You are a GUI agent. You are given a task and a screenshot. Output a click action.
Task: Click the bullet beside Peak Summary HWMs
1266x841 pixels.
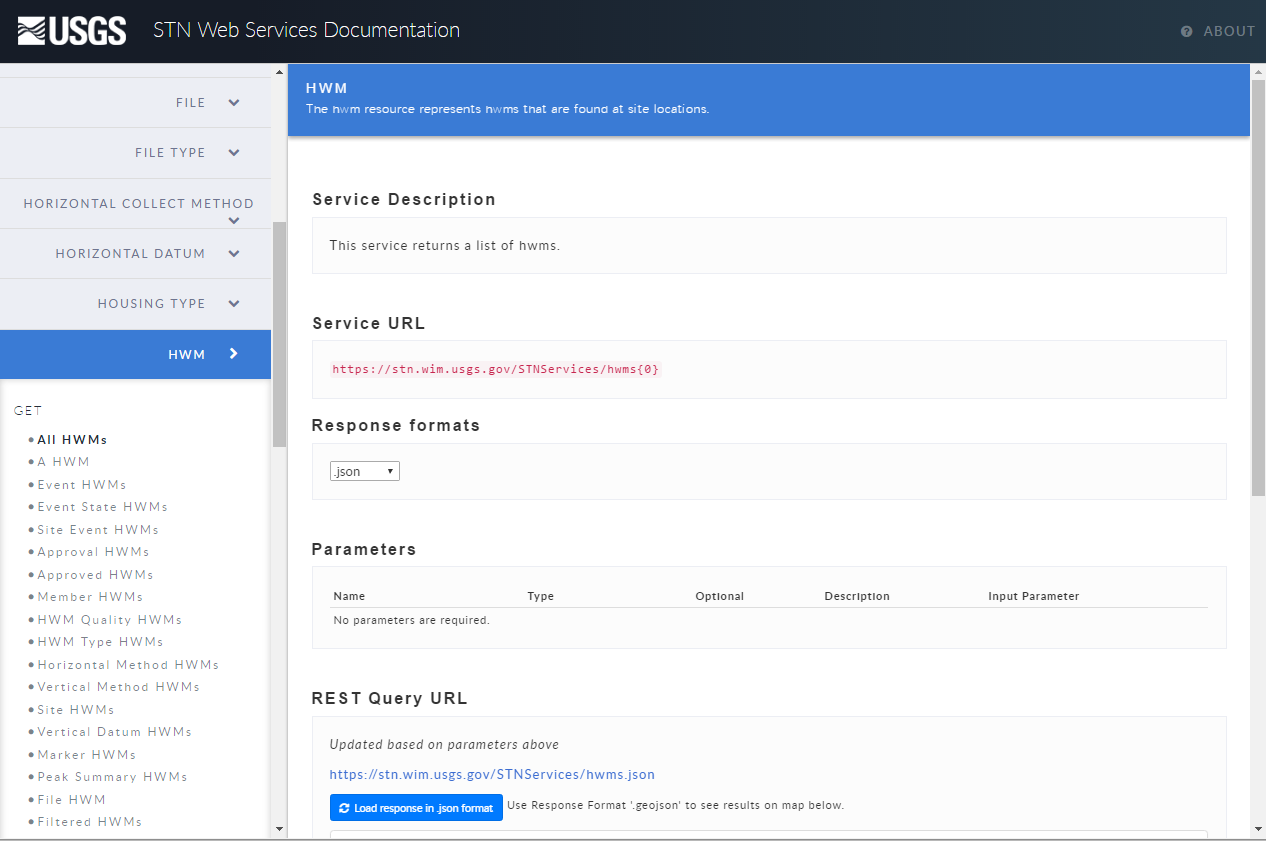coord(31,776)
